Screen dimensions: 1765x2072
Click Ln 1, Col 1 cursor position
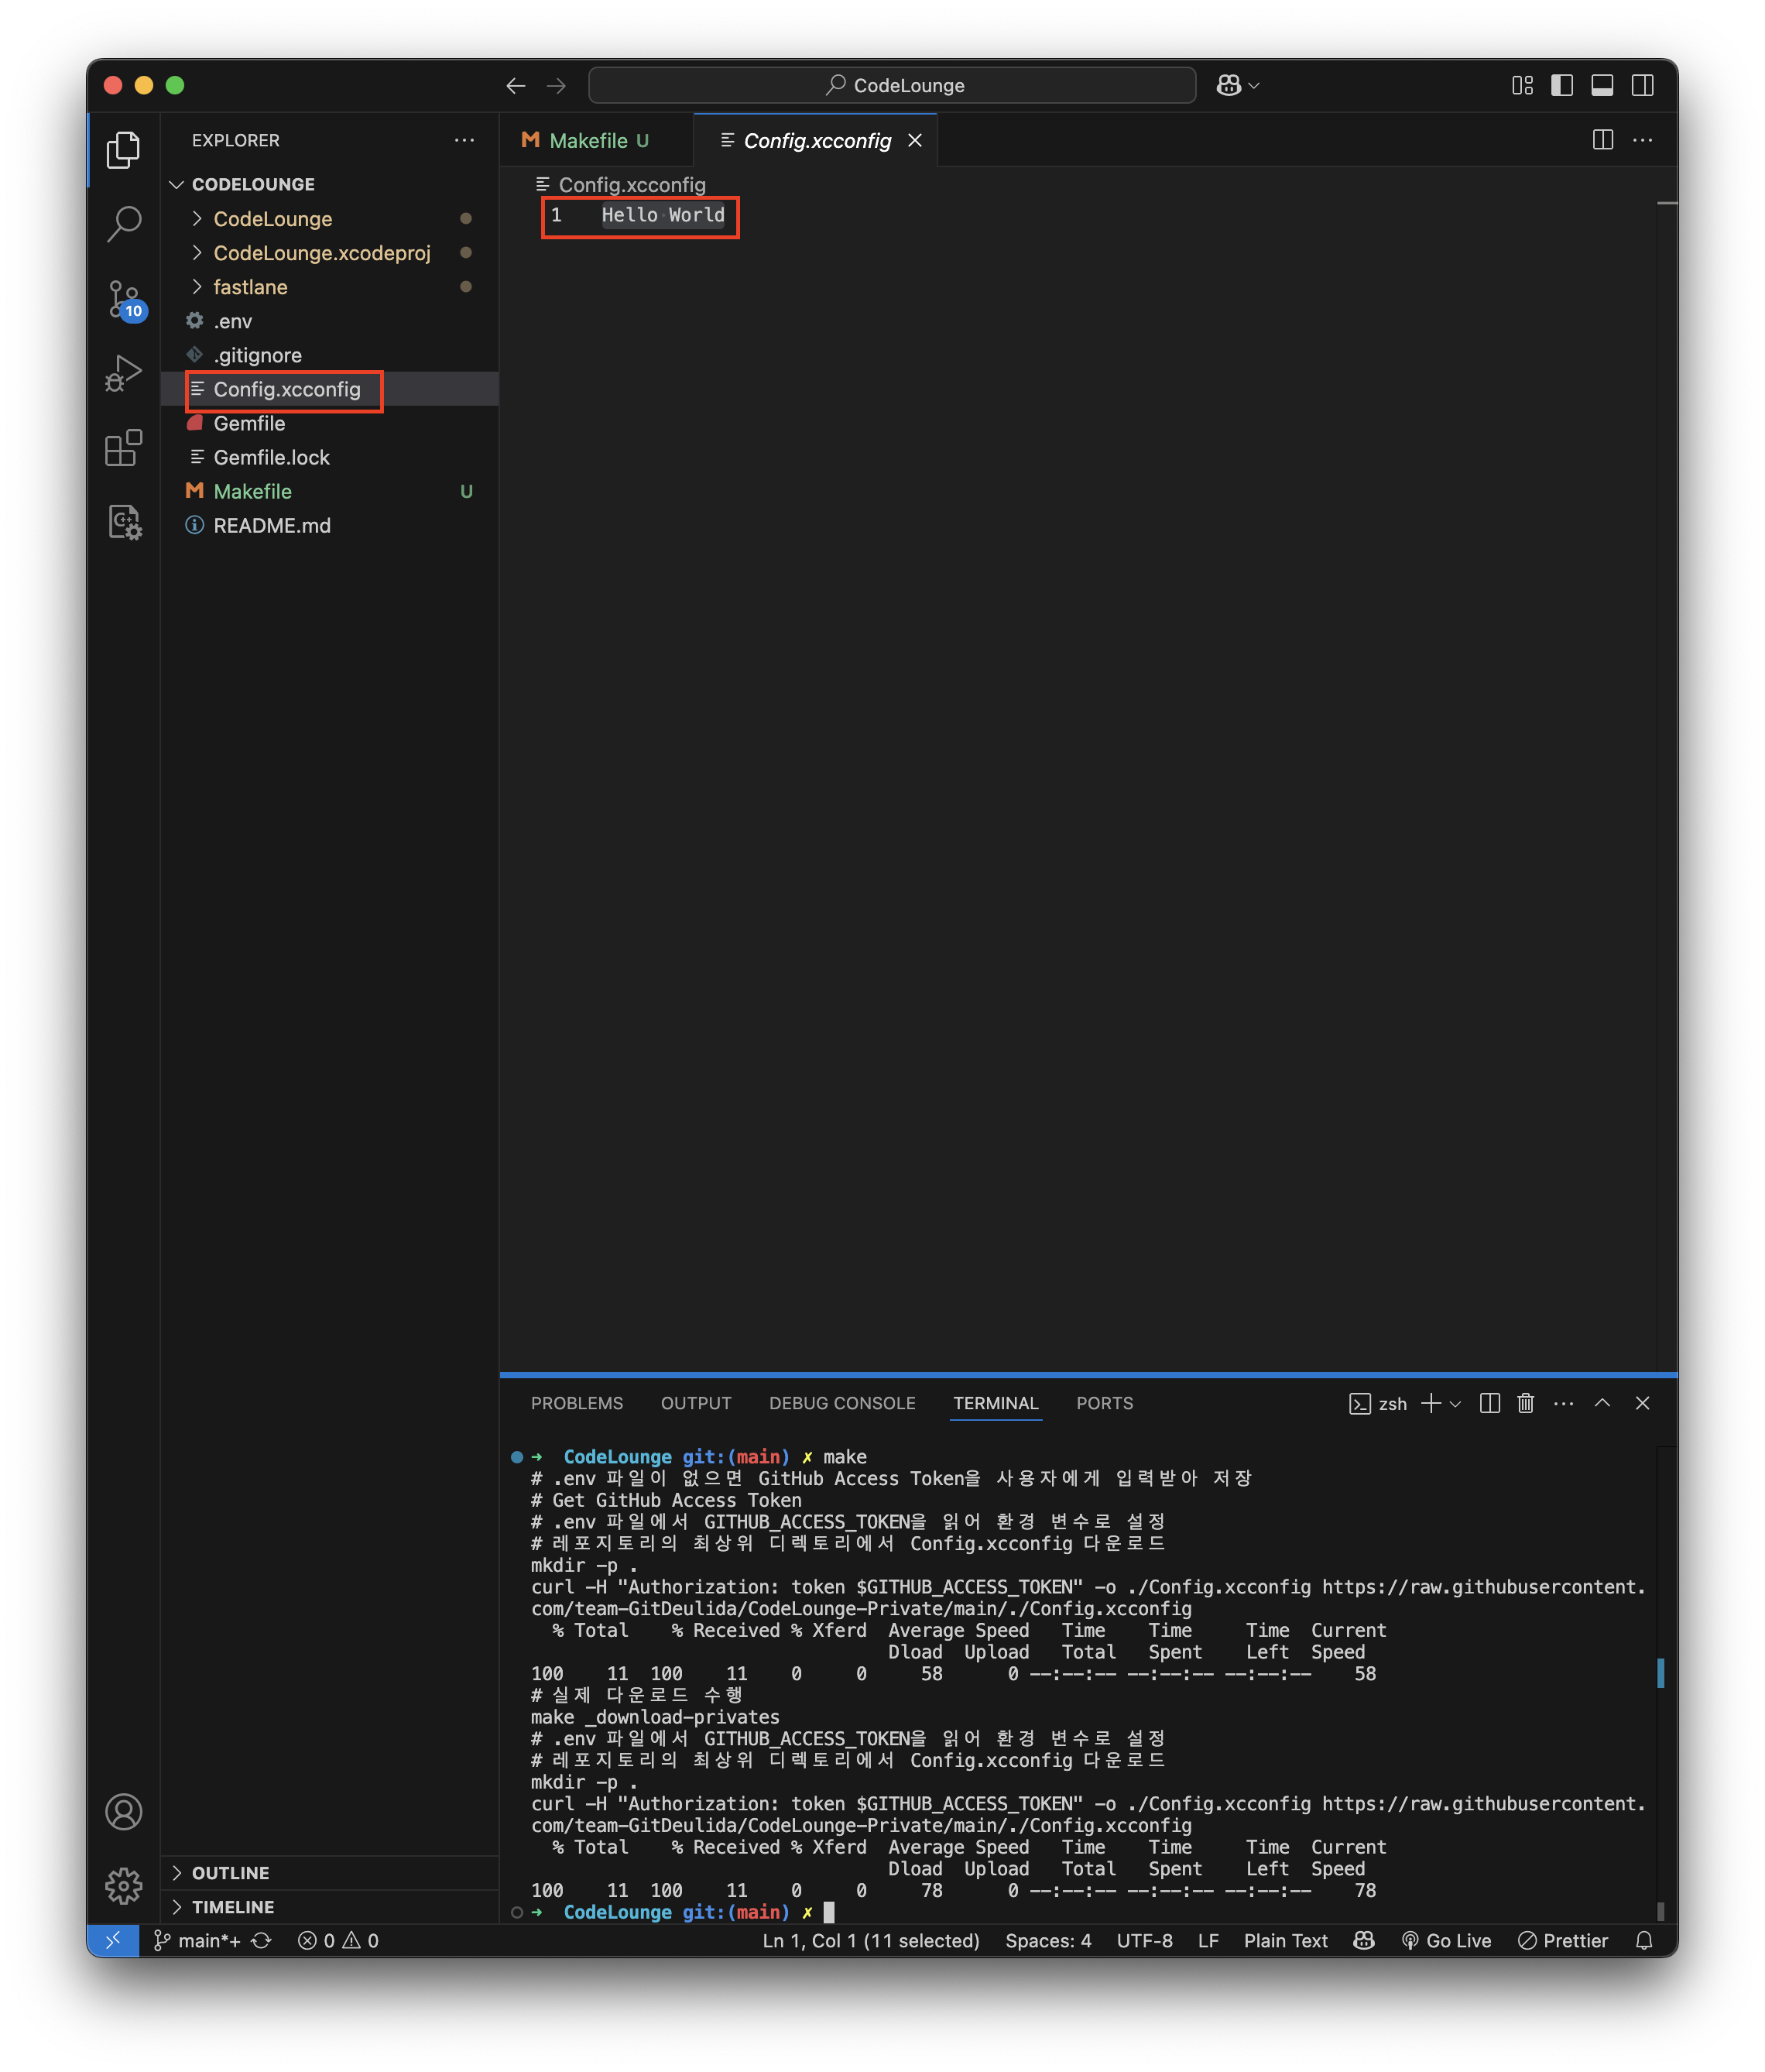point(871,1940)
